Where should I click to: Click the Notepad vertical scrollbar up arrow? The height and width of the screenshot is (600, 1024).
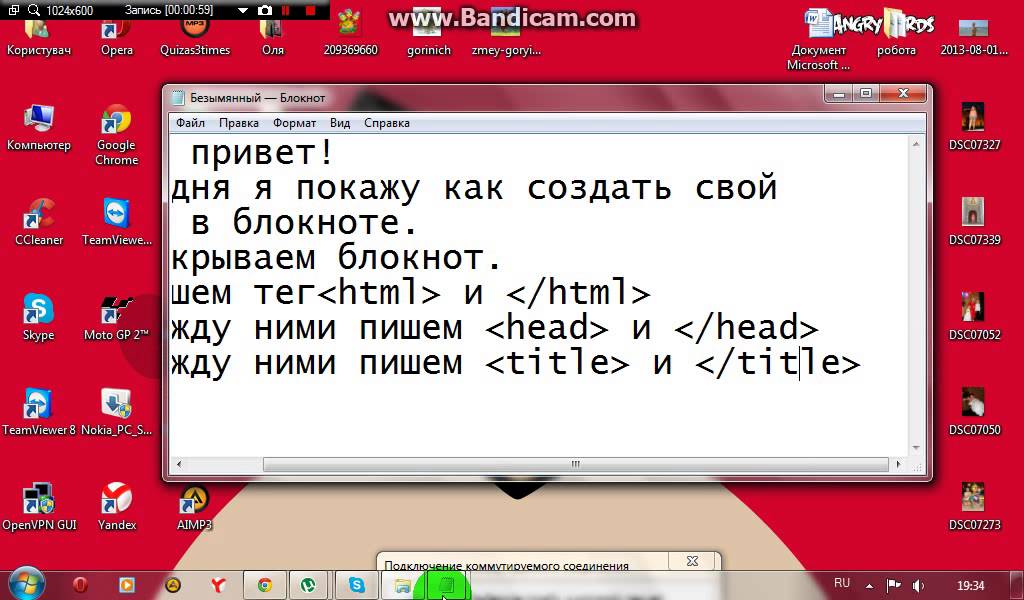(x=916, y=144)
